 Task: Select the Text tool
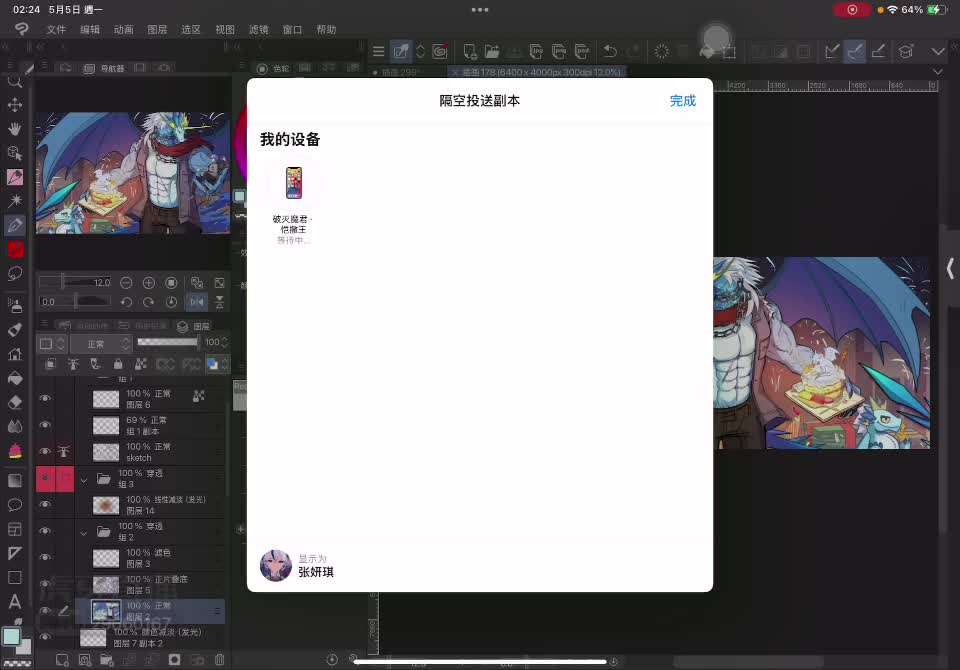(15, 601)
